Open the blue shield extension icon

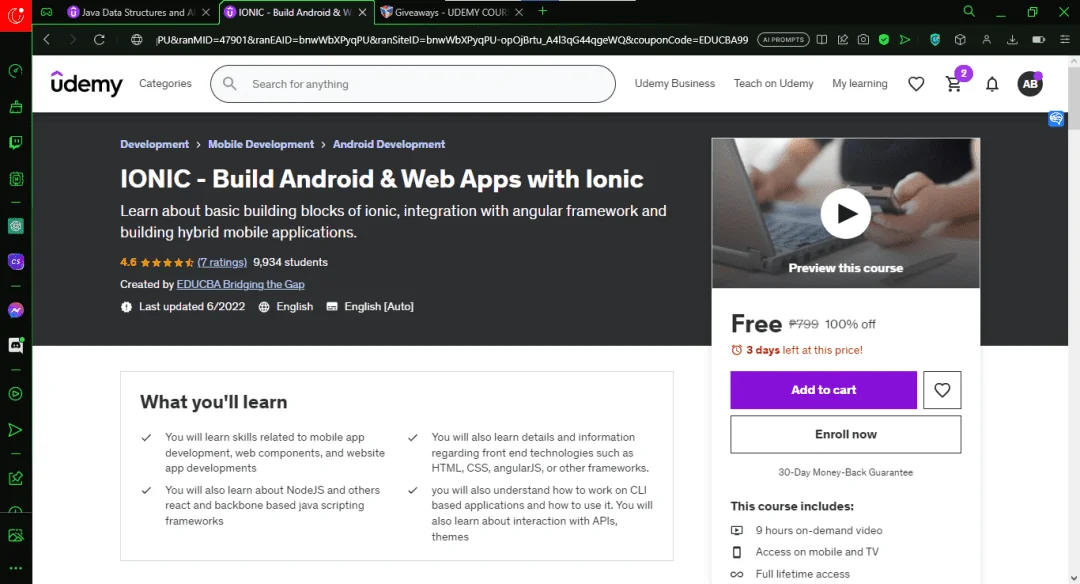(x=935, y=40)
